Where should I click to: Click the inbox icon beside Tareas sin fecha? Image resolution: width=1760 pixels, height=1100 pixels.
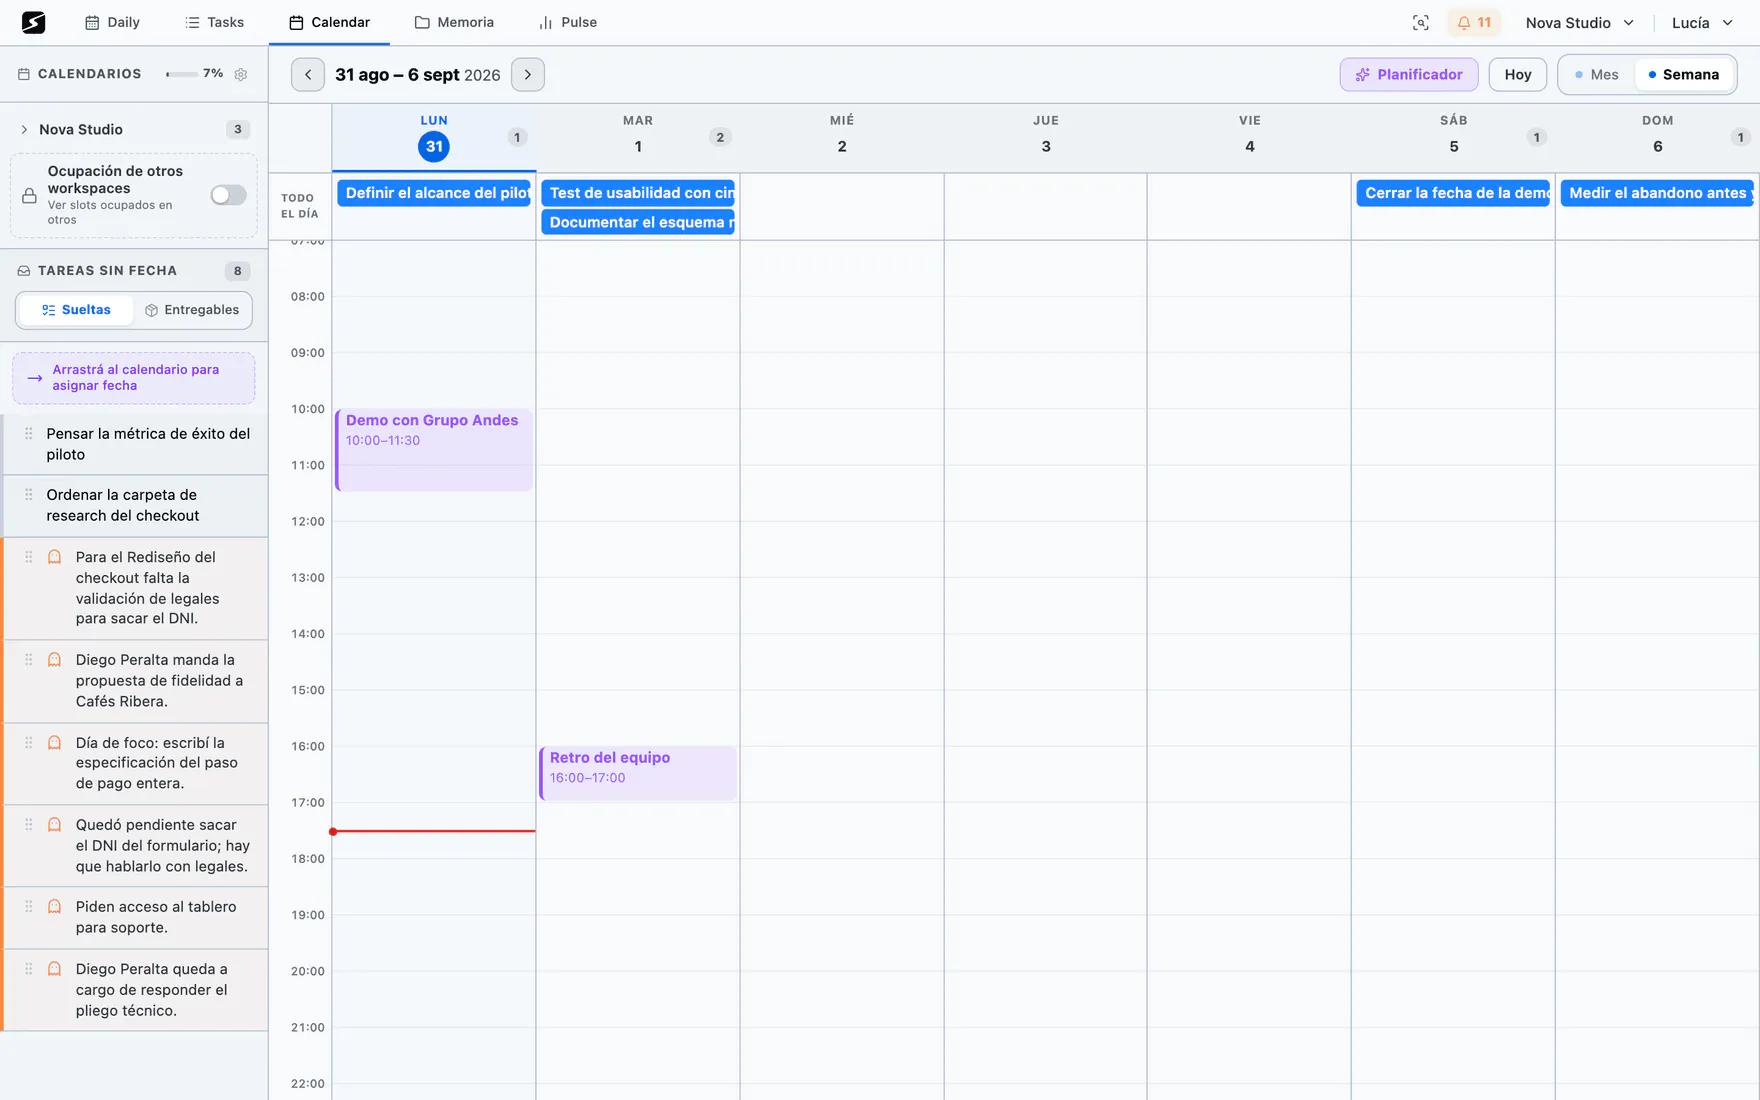(x=24, y=271)
